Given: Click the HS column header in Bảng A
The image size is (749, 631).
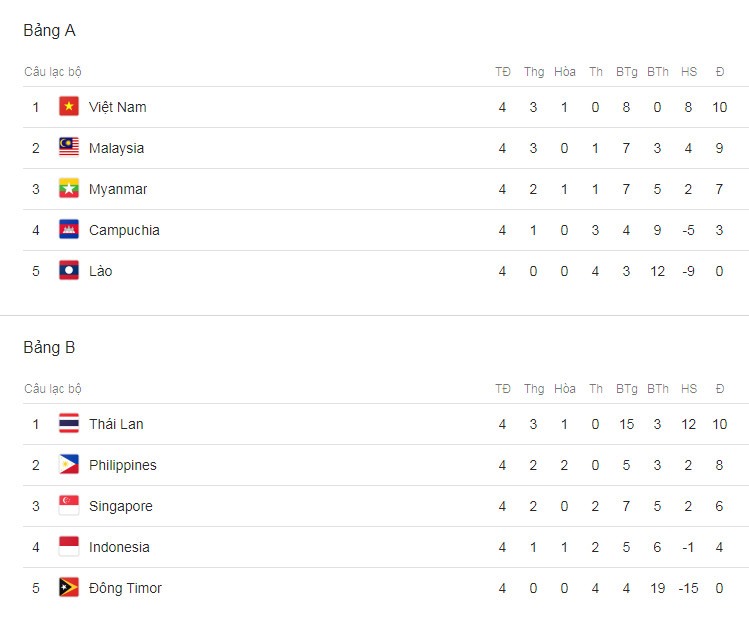Looking at the screenshot, I should point(688,72).
